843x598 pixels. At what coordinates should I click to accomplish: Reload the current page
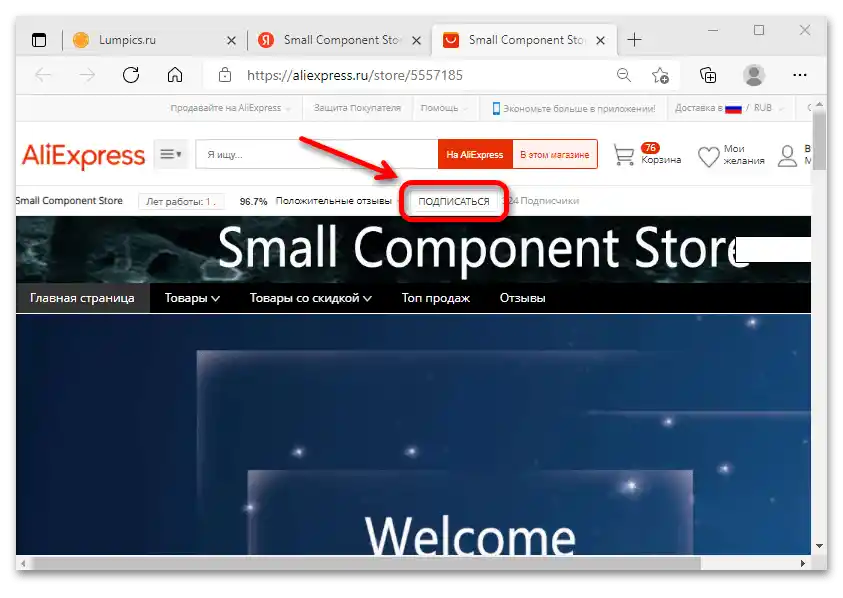pos(131,75)
